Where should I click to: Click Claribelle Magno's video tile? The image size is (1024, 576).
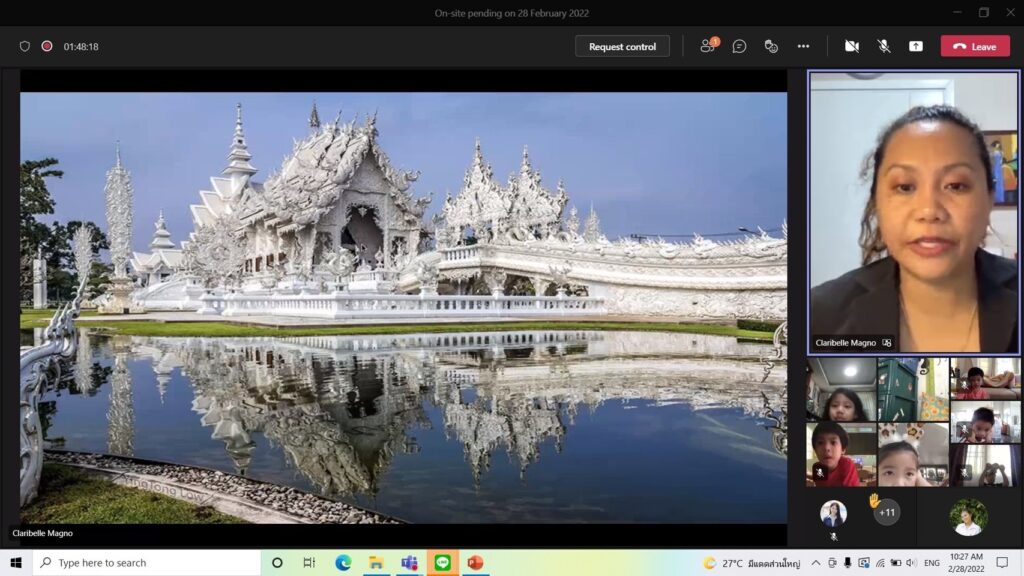point(914,212)
